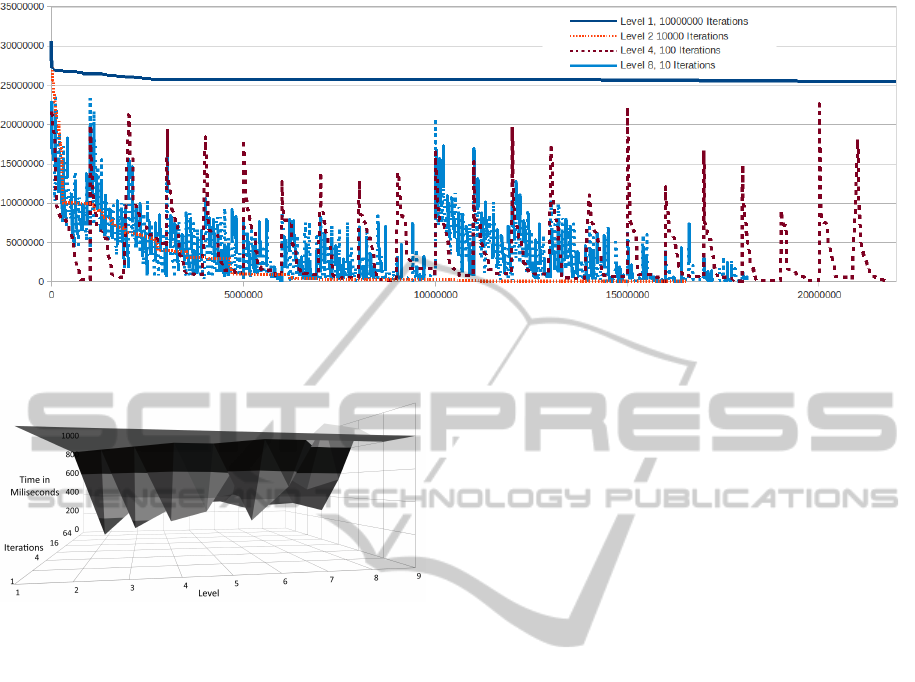The height and width of the screenshot is (682, 915).
Task: Select the "Iterations" axis title on 3D chart
Action: click(24, 547)
